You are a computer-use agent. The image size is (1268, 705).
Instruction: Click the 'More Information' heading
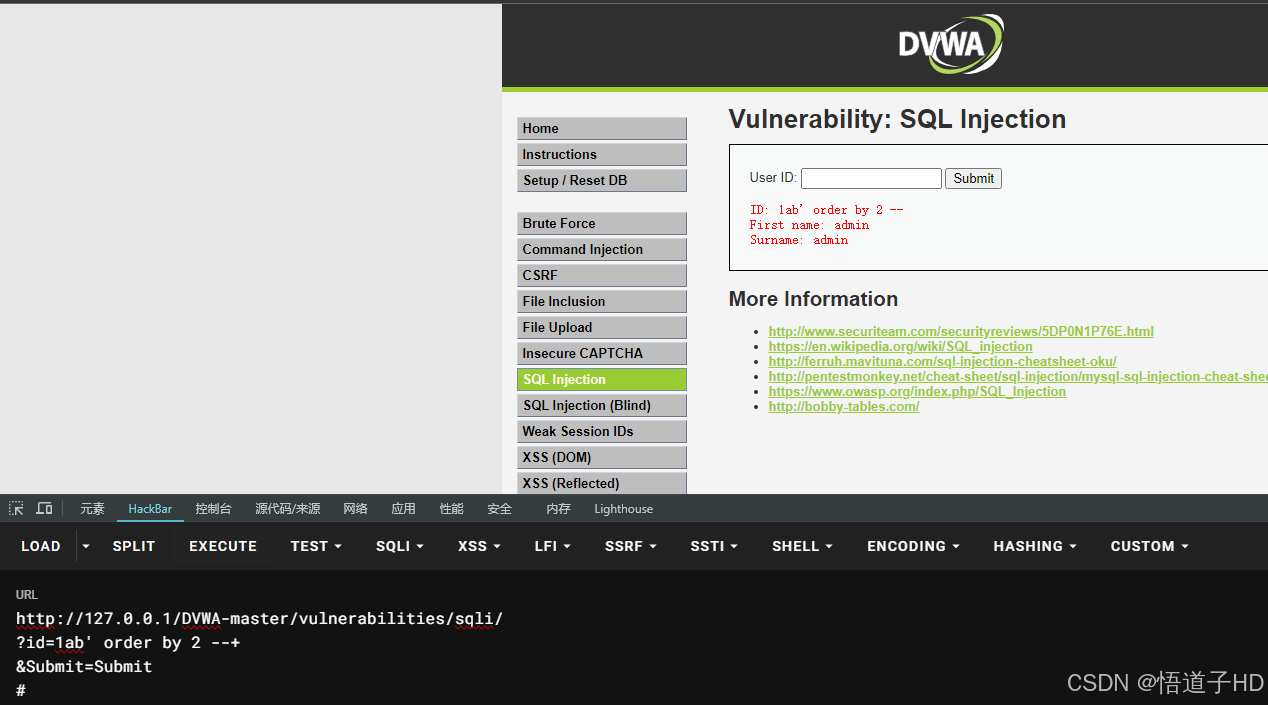coord(813,299)
